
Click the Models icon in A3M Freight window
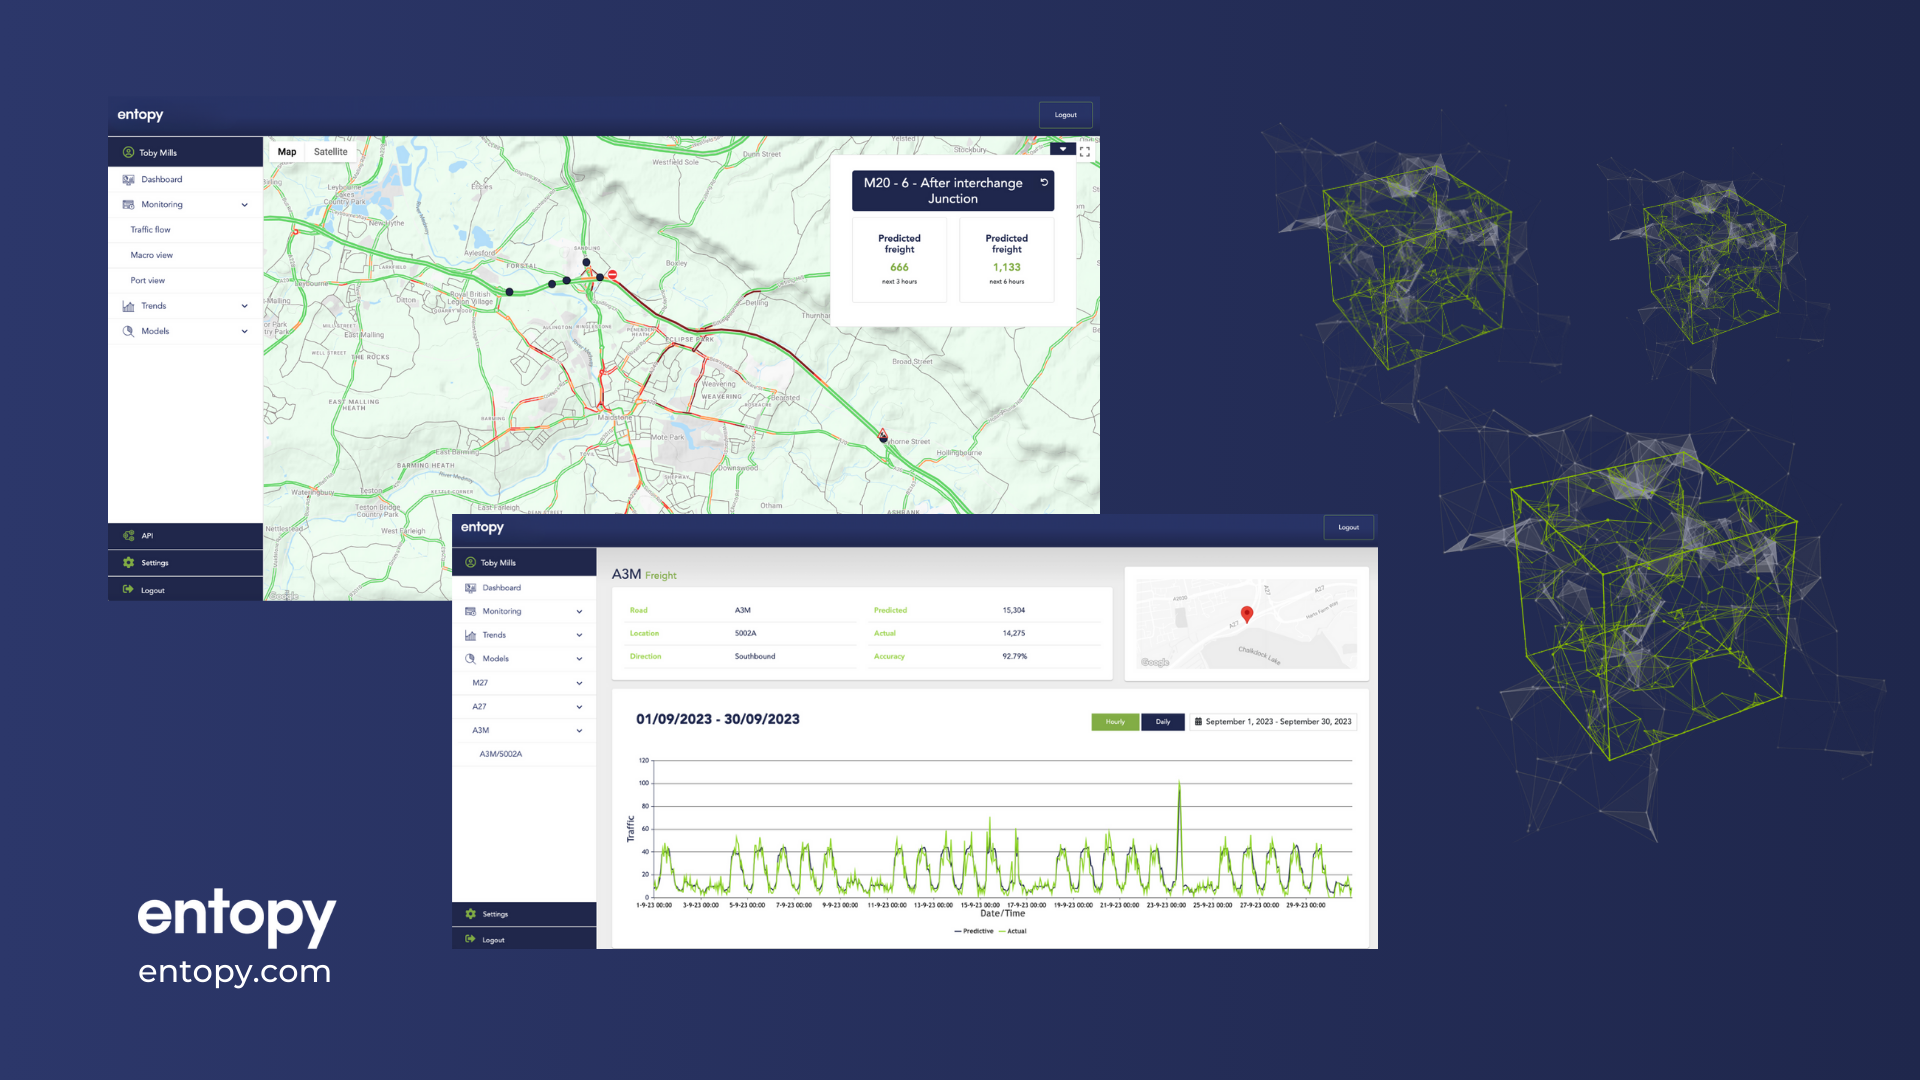pos(470,659)
